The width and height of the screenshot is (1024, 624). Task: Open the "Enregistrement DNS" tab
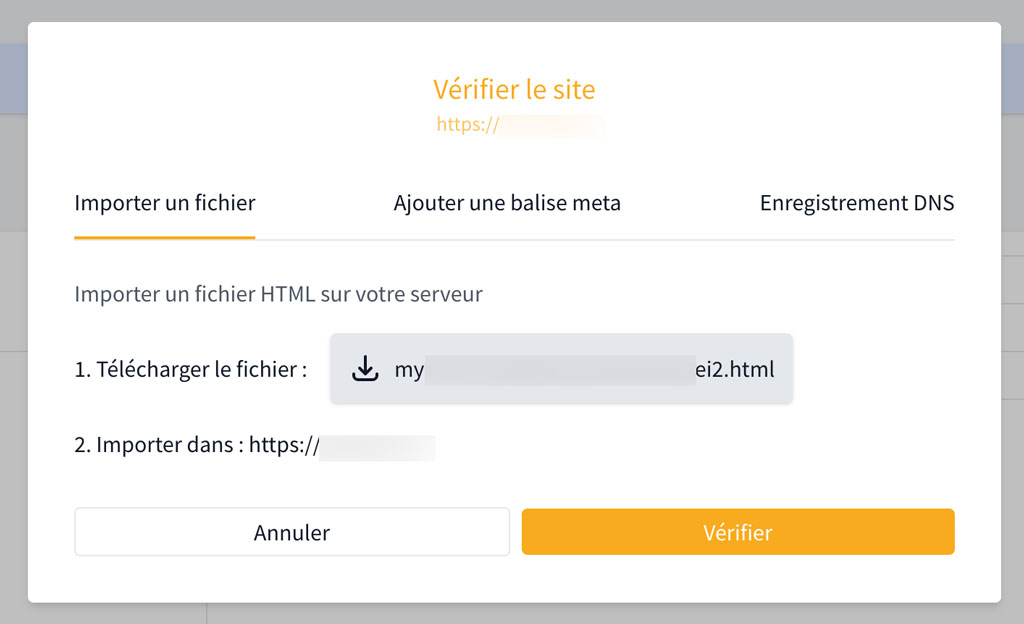click(856, 203)
